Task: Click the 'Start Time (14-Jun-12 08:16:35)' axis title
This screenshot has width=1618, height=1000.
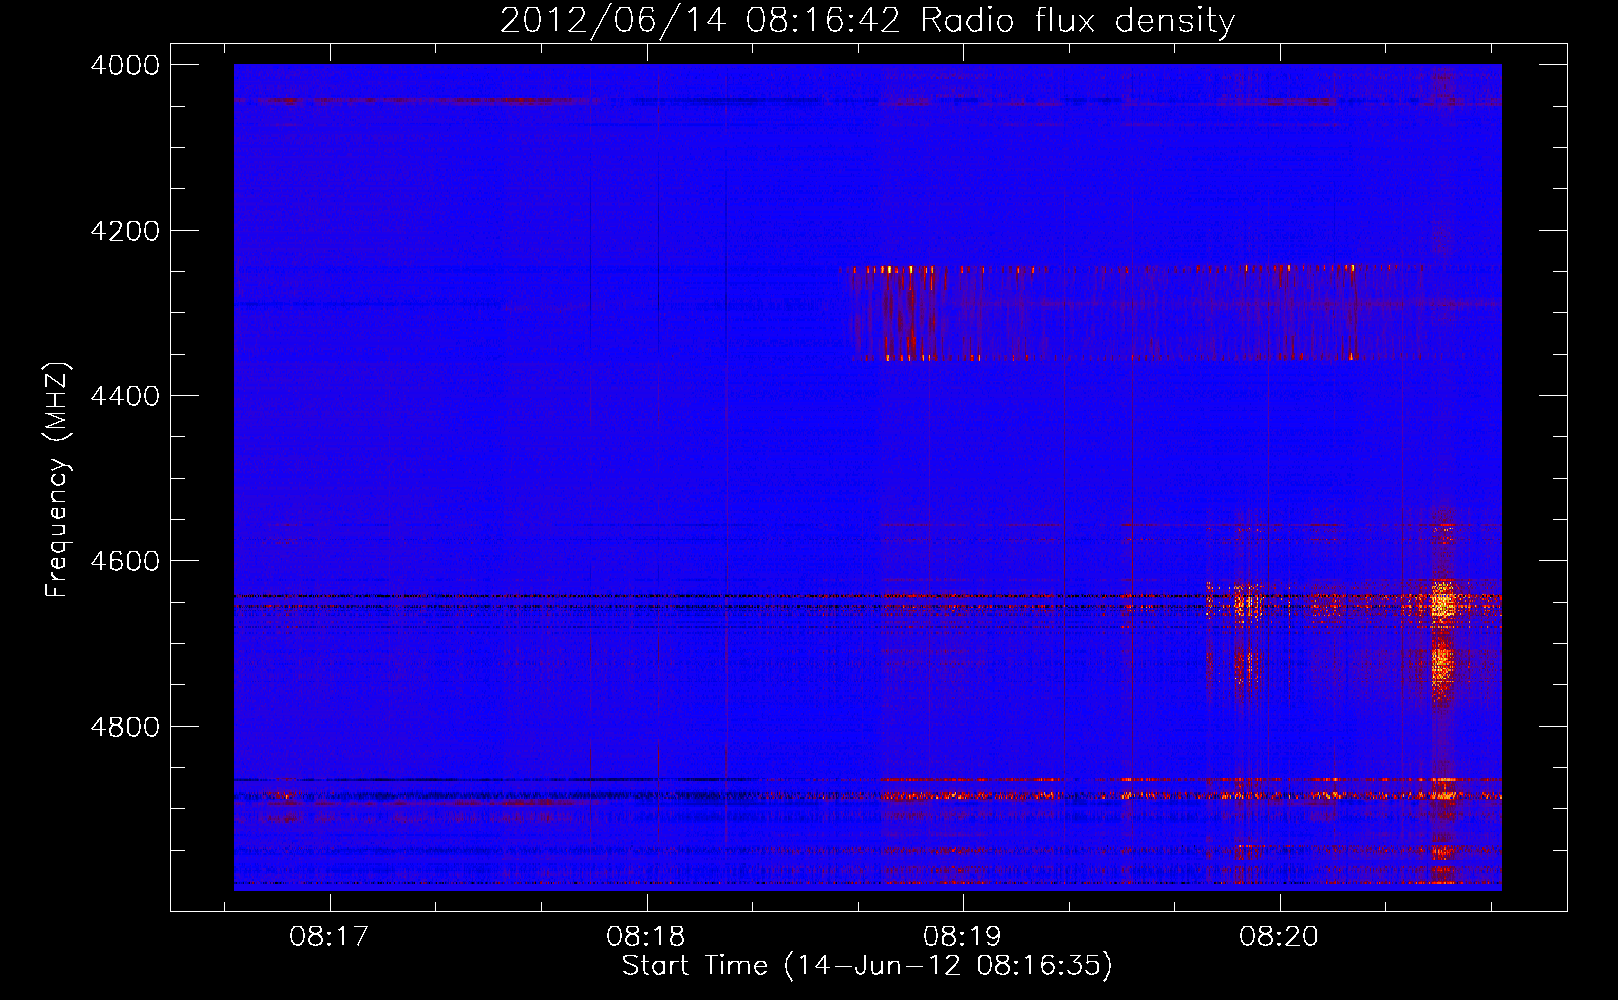Action: tap(867, 966)
